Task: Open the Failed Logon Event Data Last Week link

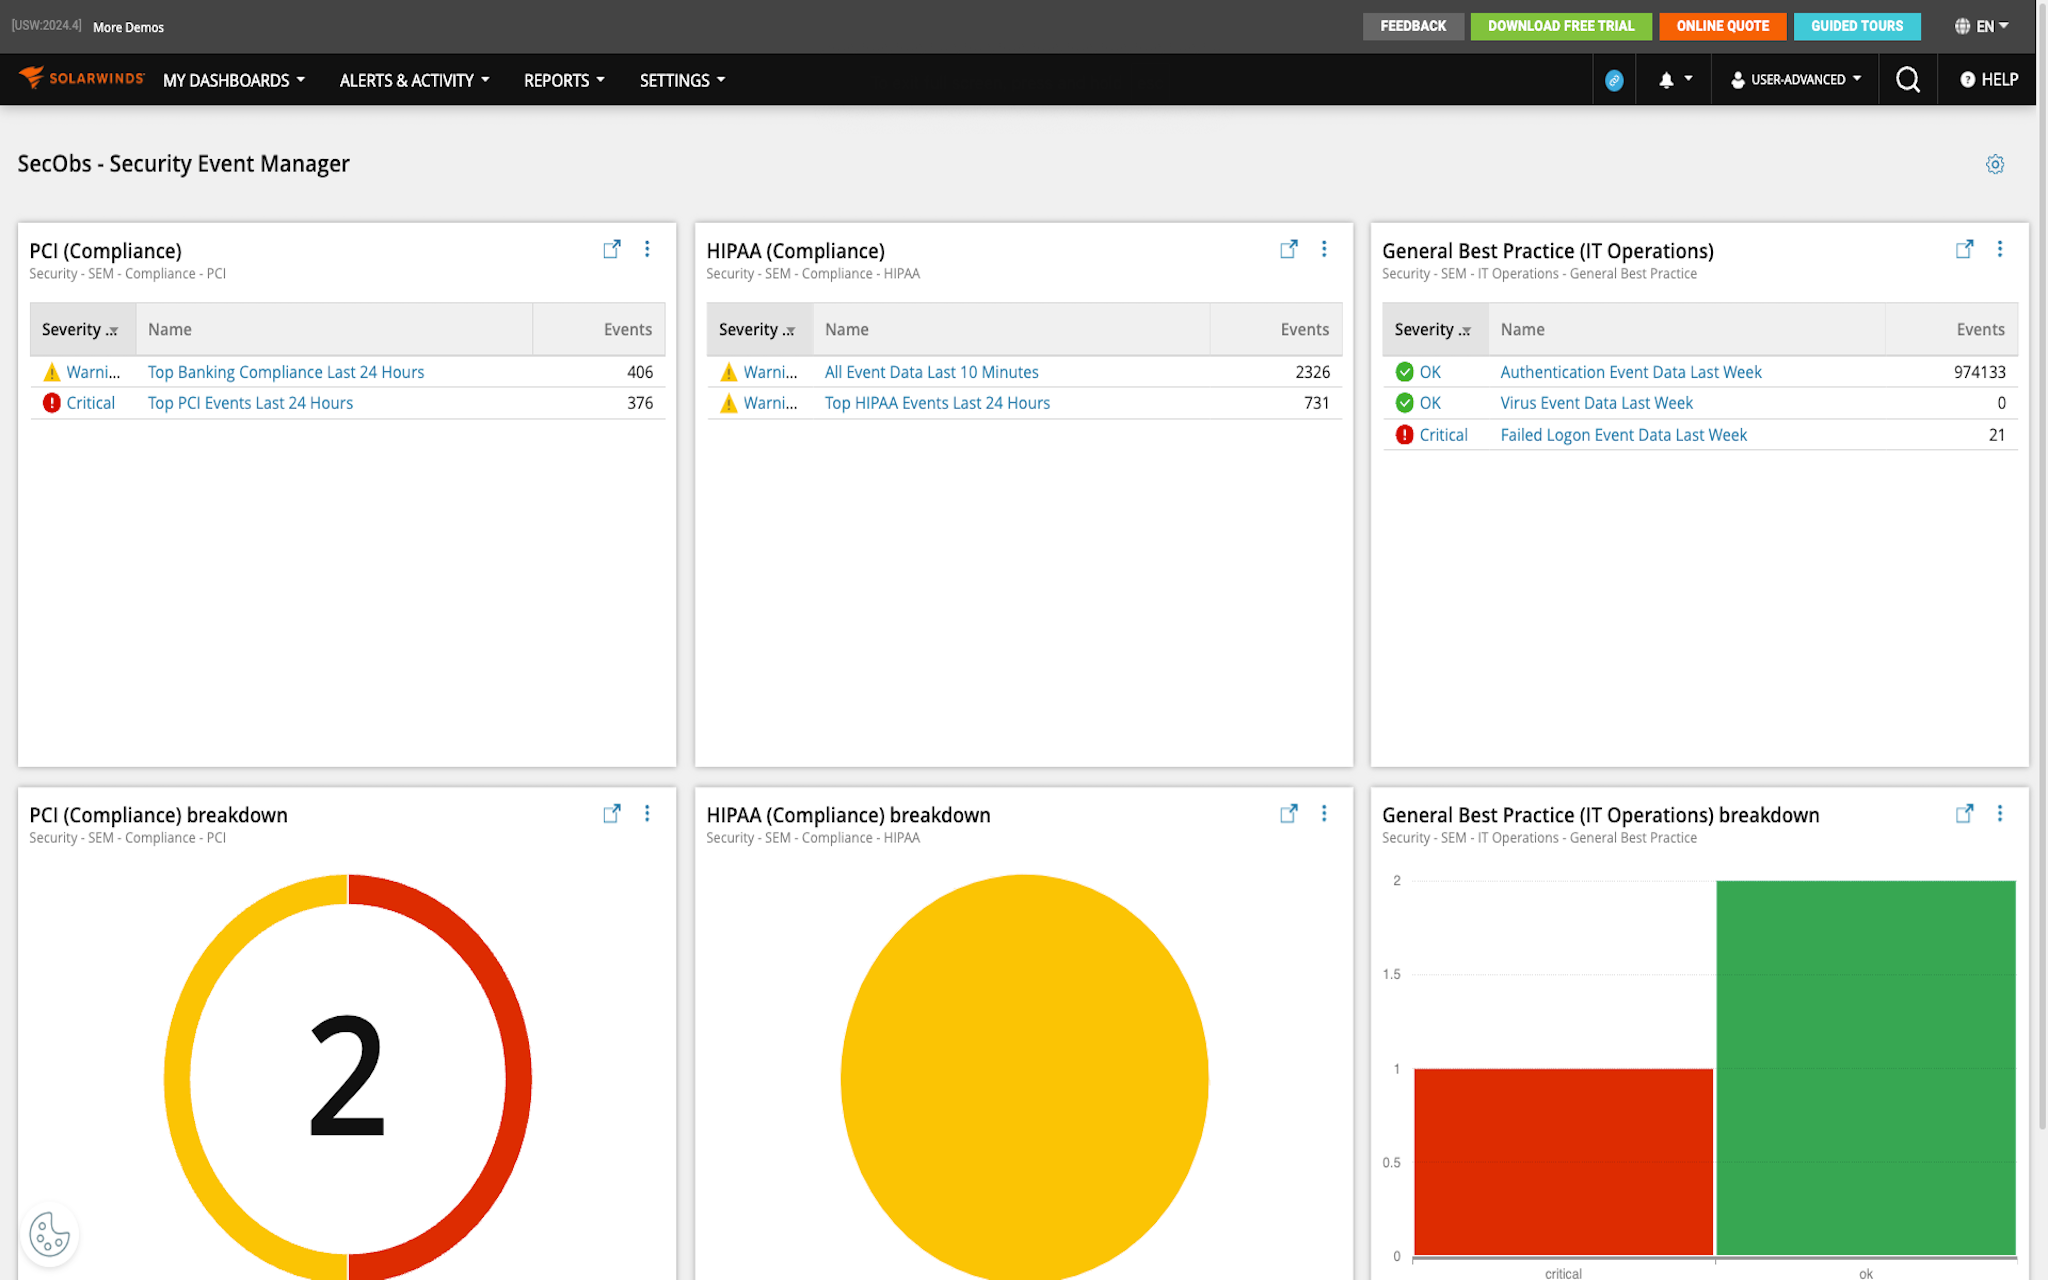Action: (x=1623, y=434)
